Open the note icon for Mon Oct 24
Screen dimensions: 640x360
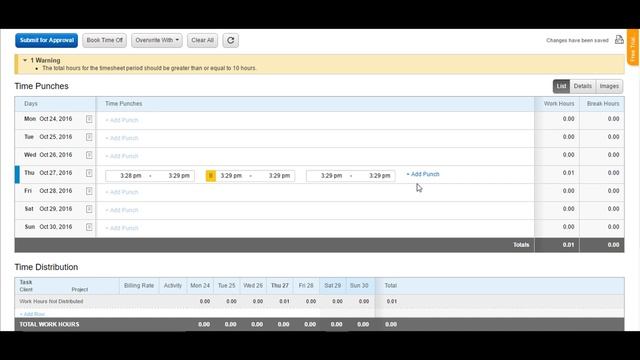pyautogui.click(x=89, y=119)
